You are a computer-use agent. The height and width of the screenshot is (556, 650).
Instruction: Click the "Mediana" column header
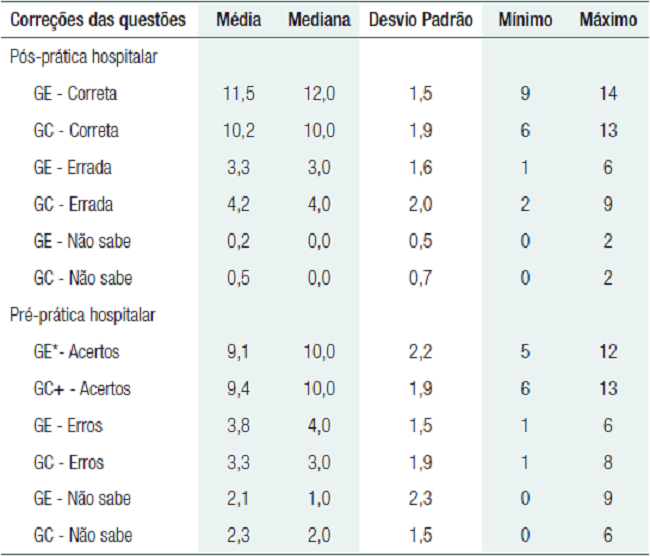click(319, 20)
